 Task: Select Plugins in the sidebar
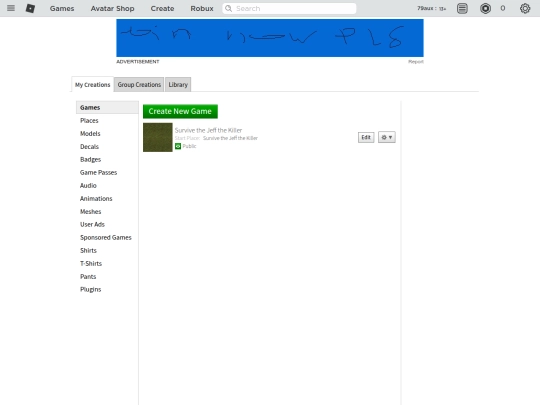click(91, 289)
